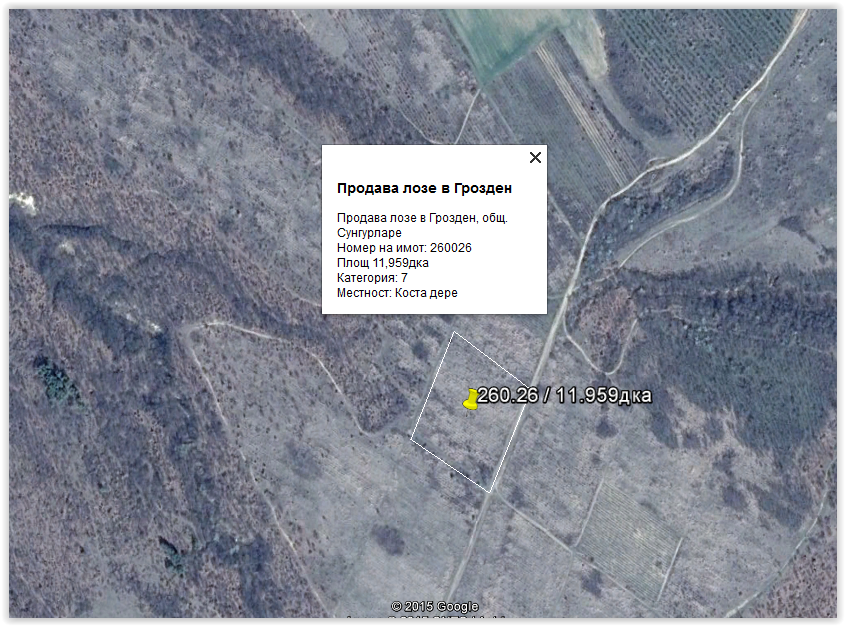Click the yellow pushpin placemark
Screen dimensions: 845x626
pos(471,399)
